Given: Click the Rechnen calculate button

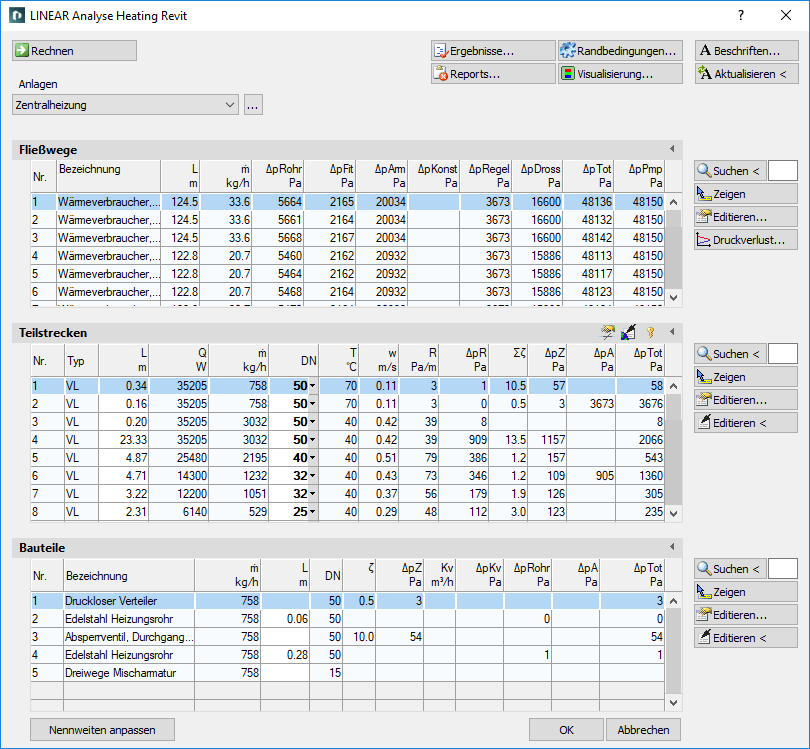Looking at the screenshot, I should [x=74, y=51].
